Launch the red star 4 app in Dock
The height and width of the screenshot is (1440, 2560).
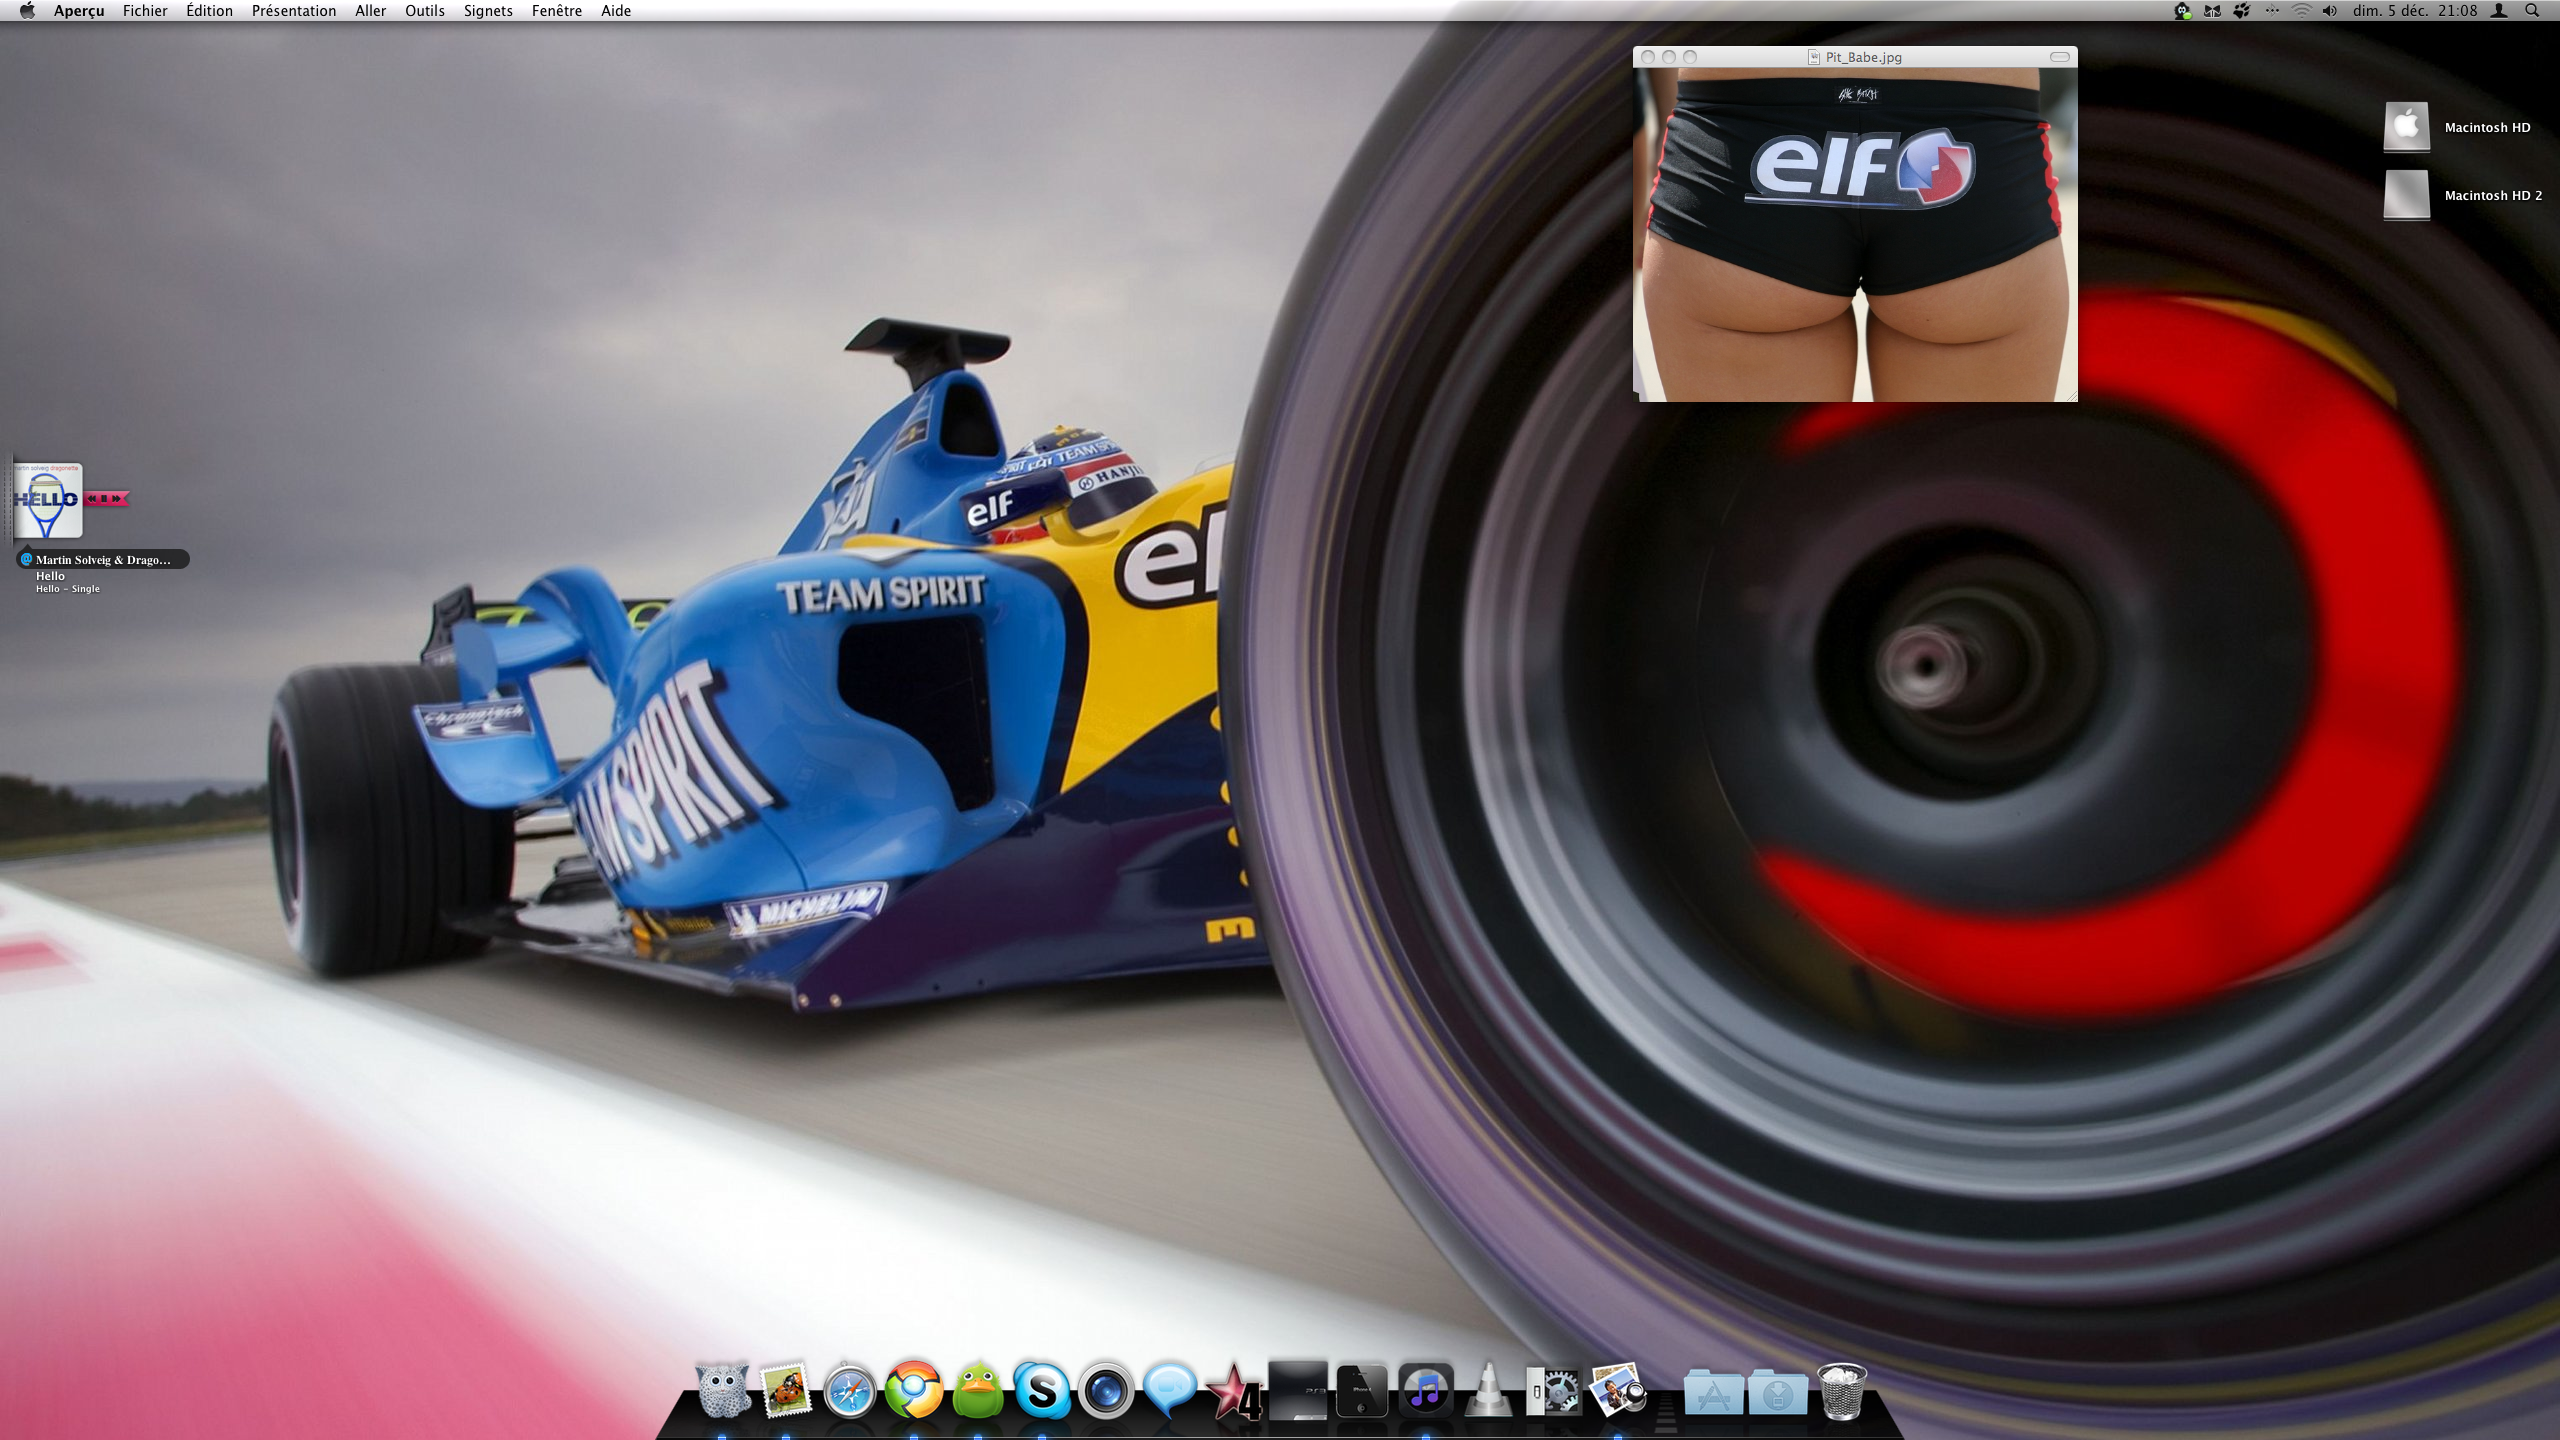1233,1391
